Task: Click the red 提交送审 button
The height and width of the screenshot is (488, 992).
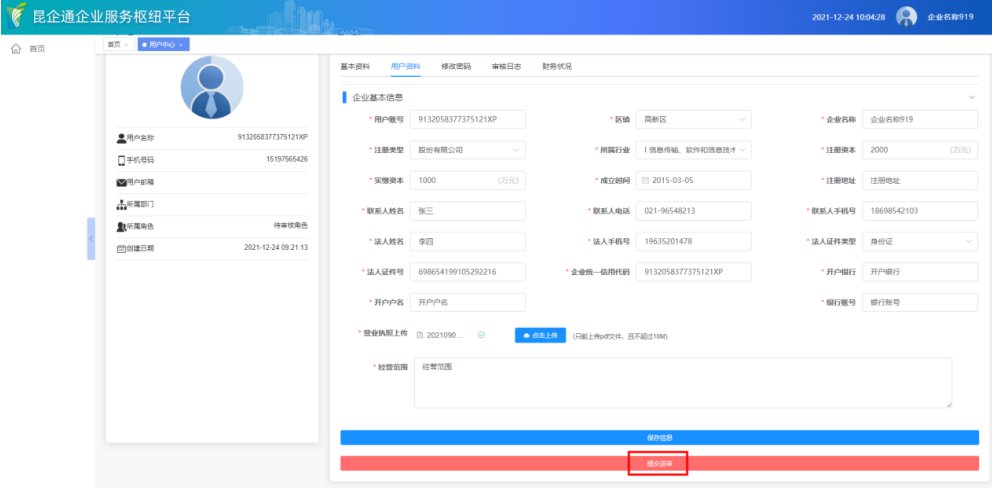Action: pyautogui.click(x=659, y=463)
